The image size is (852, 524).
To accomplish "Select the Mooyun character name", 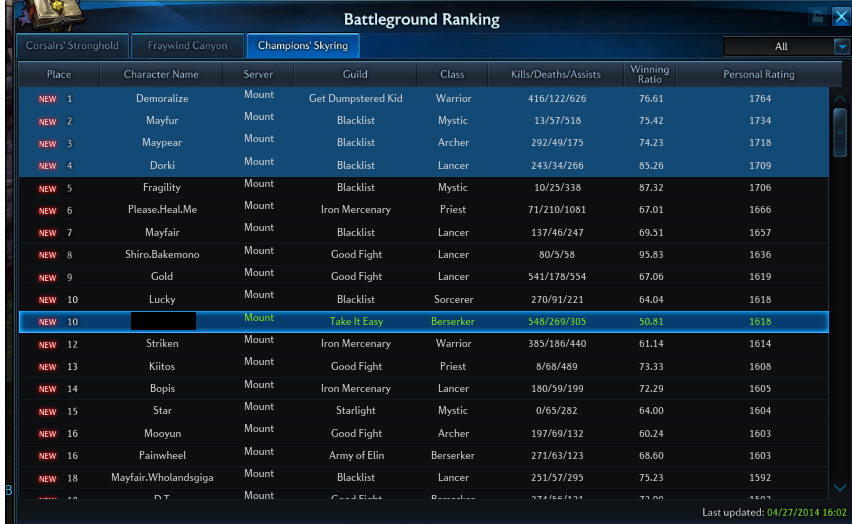I will pyautogui.click(x=162, y=434).
